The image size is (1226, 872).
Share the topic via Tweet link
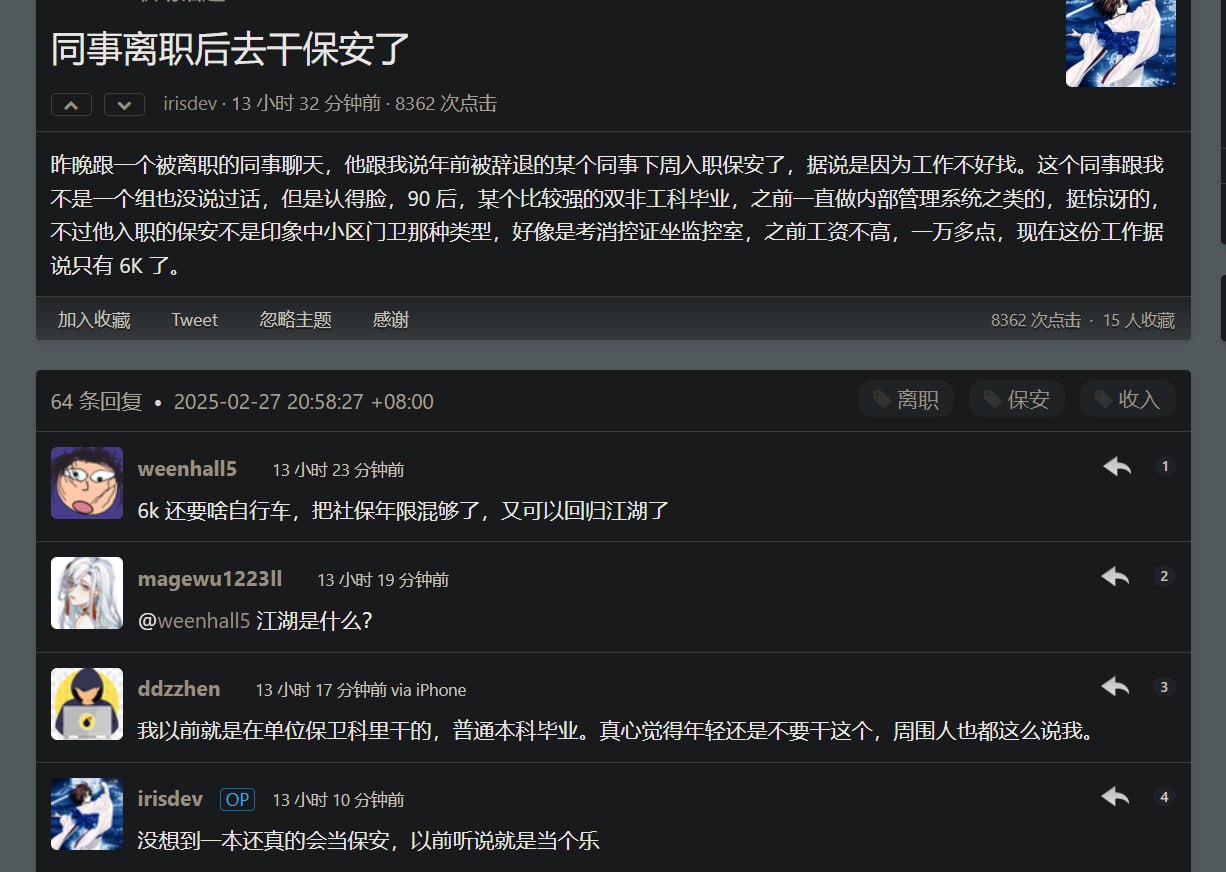pos(194,320)
